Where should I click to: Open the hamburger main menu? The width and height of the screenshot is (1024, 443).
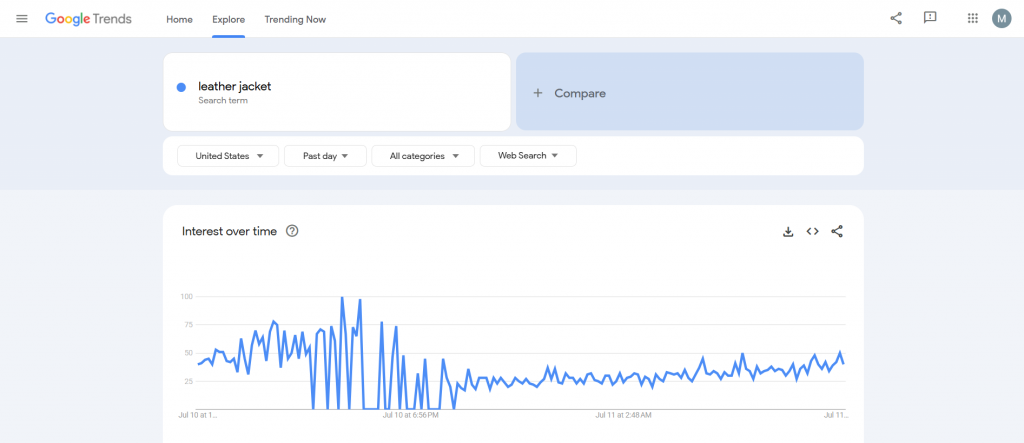coord(22,19)
